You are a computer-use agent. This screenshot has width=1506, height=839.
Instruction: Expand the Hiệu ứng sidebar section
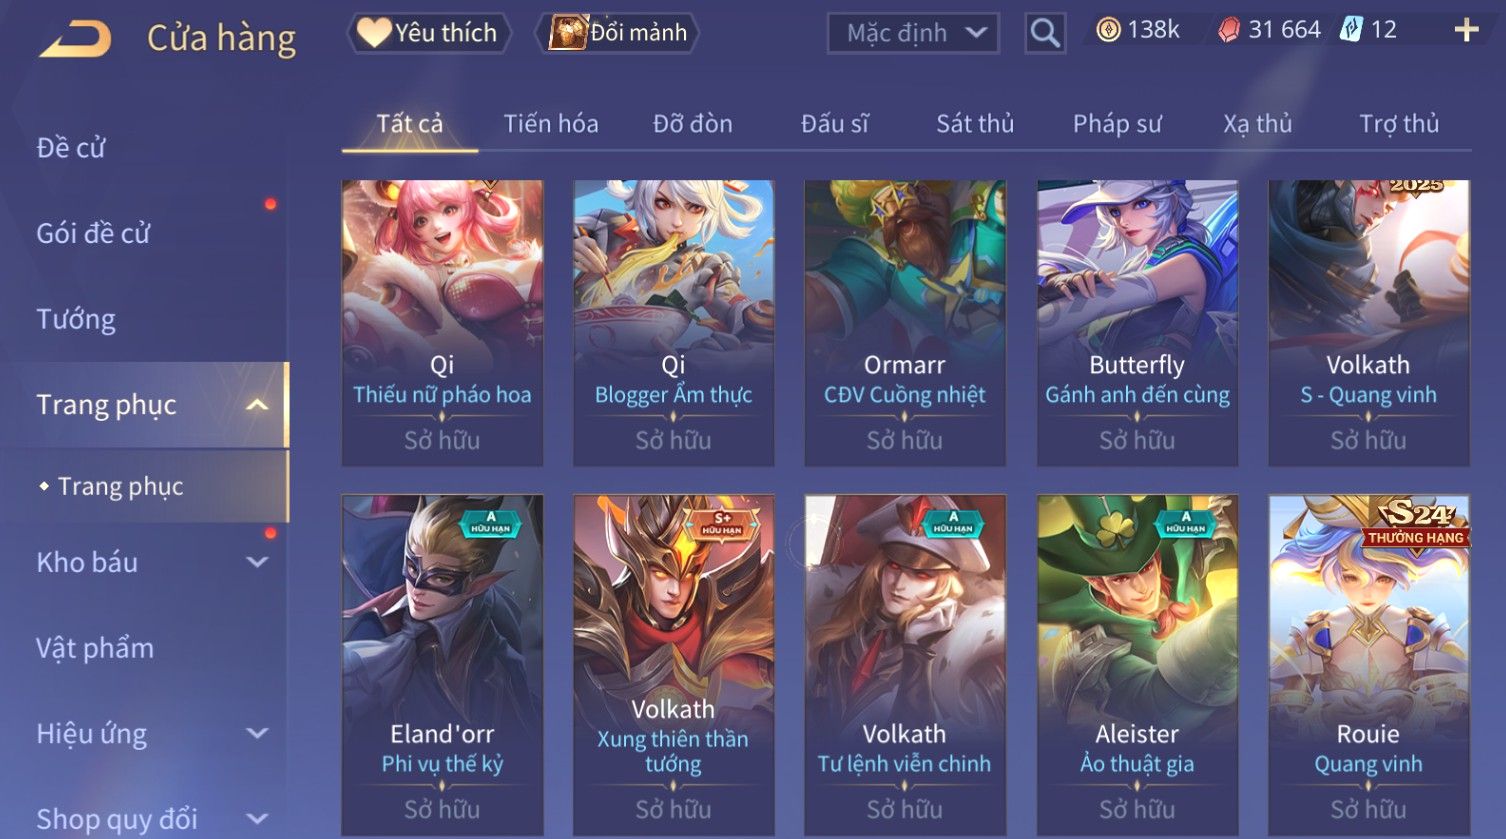257,733
